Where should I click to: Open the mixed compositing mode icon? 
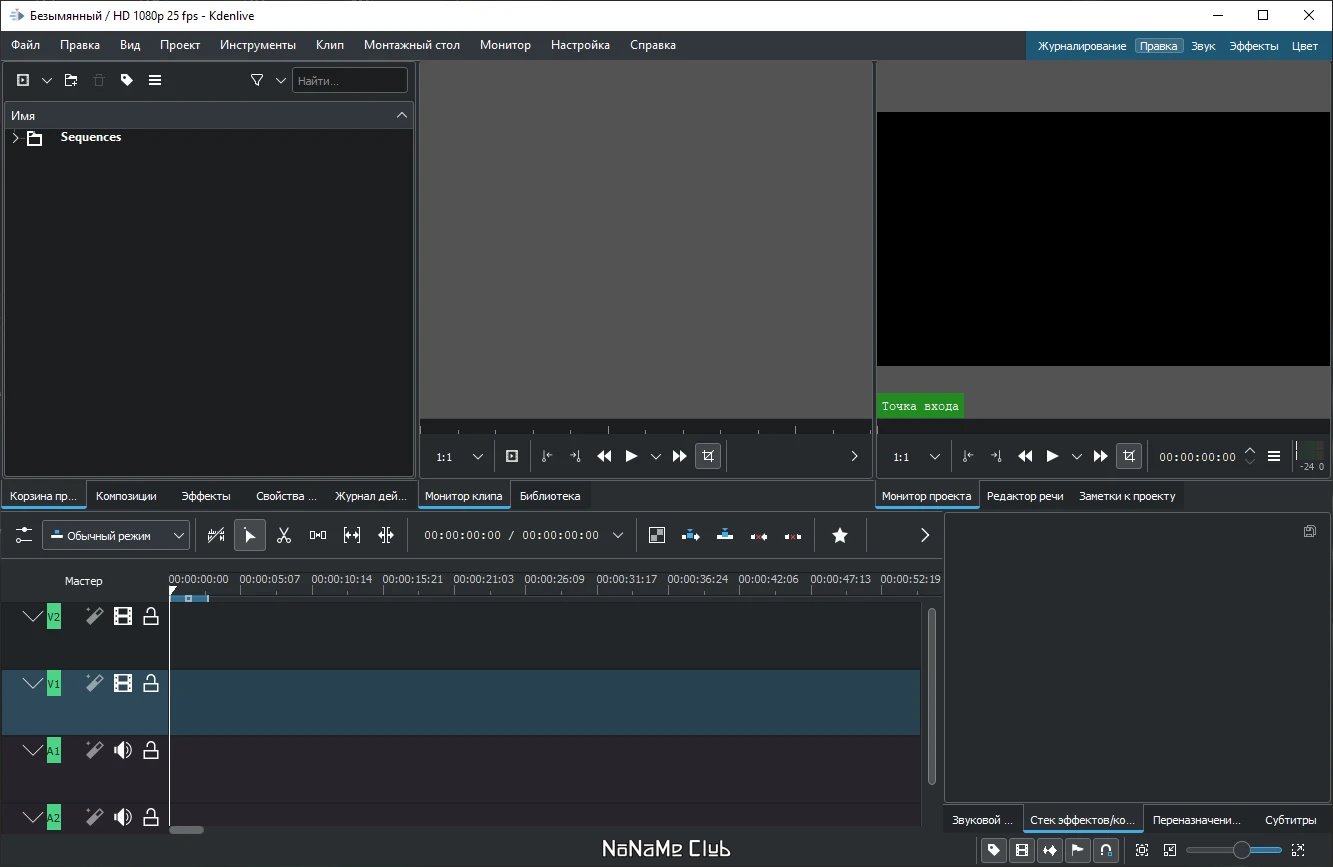657,536
